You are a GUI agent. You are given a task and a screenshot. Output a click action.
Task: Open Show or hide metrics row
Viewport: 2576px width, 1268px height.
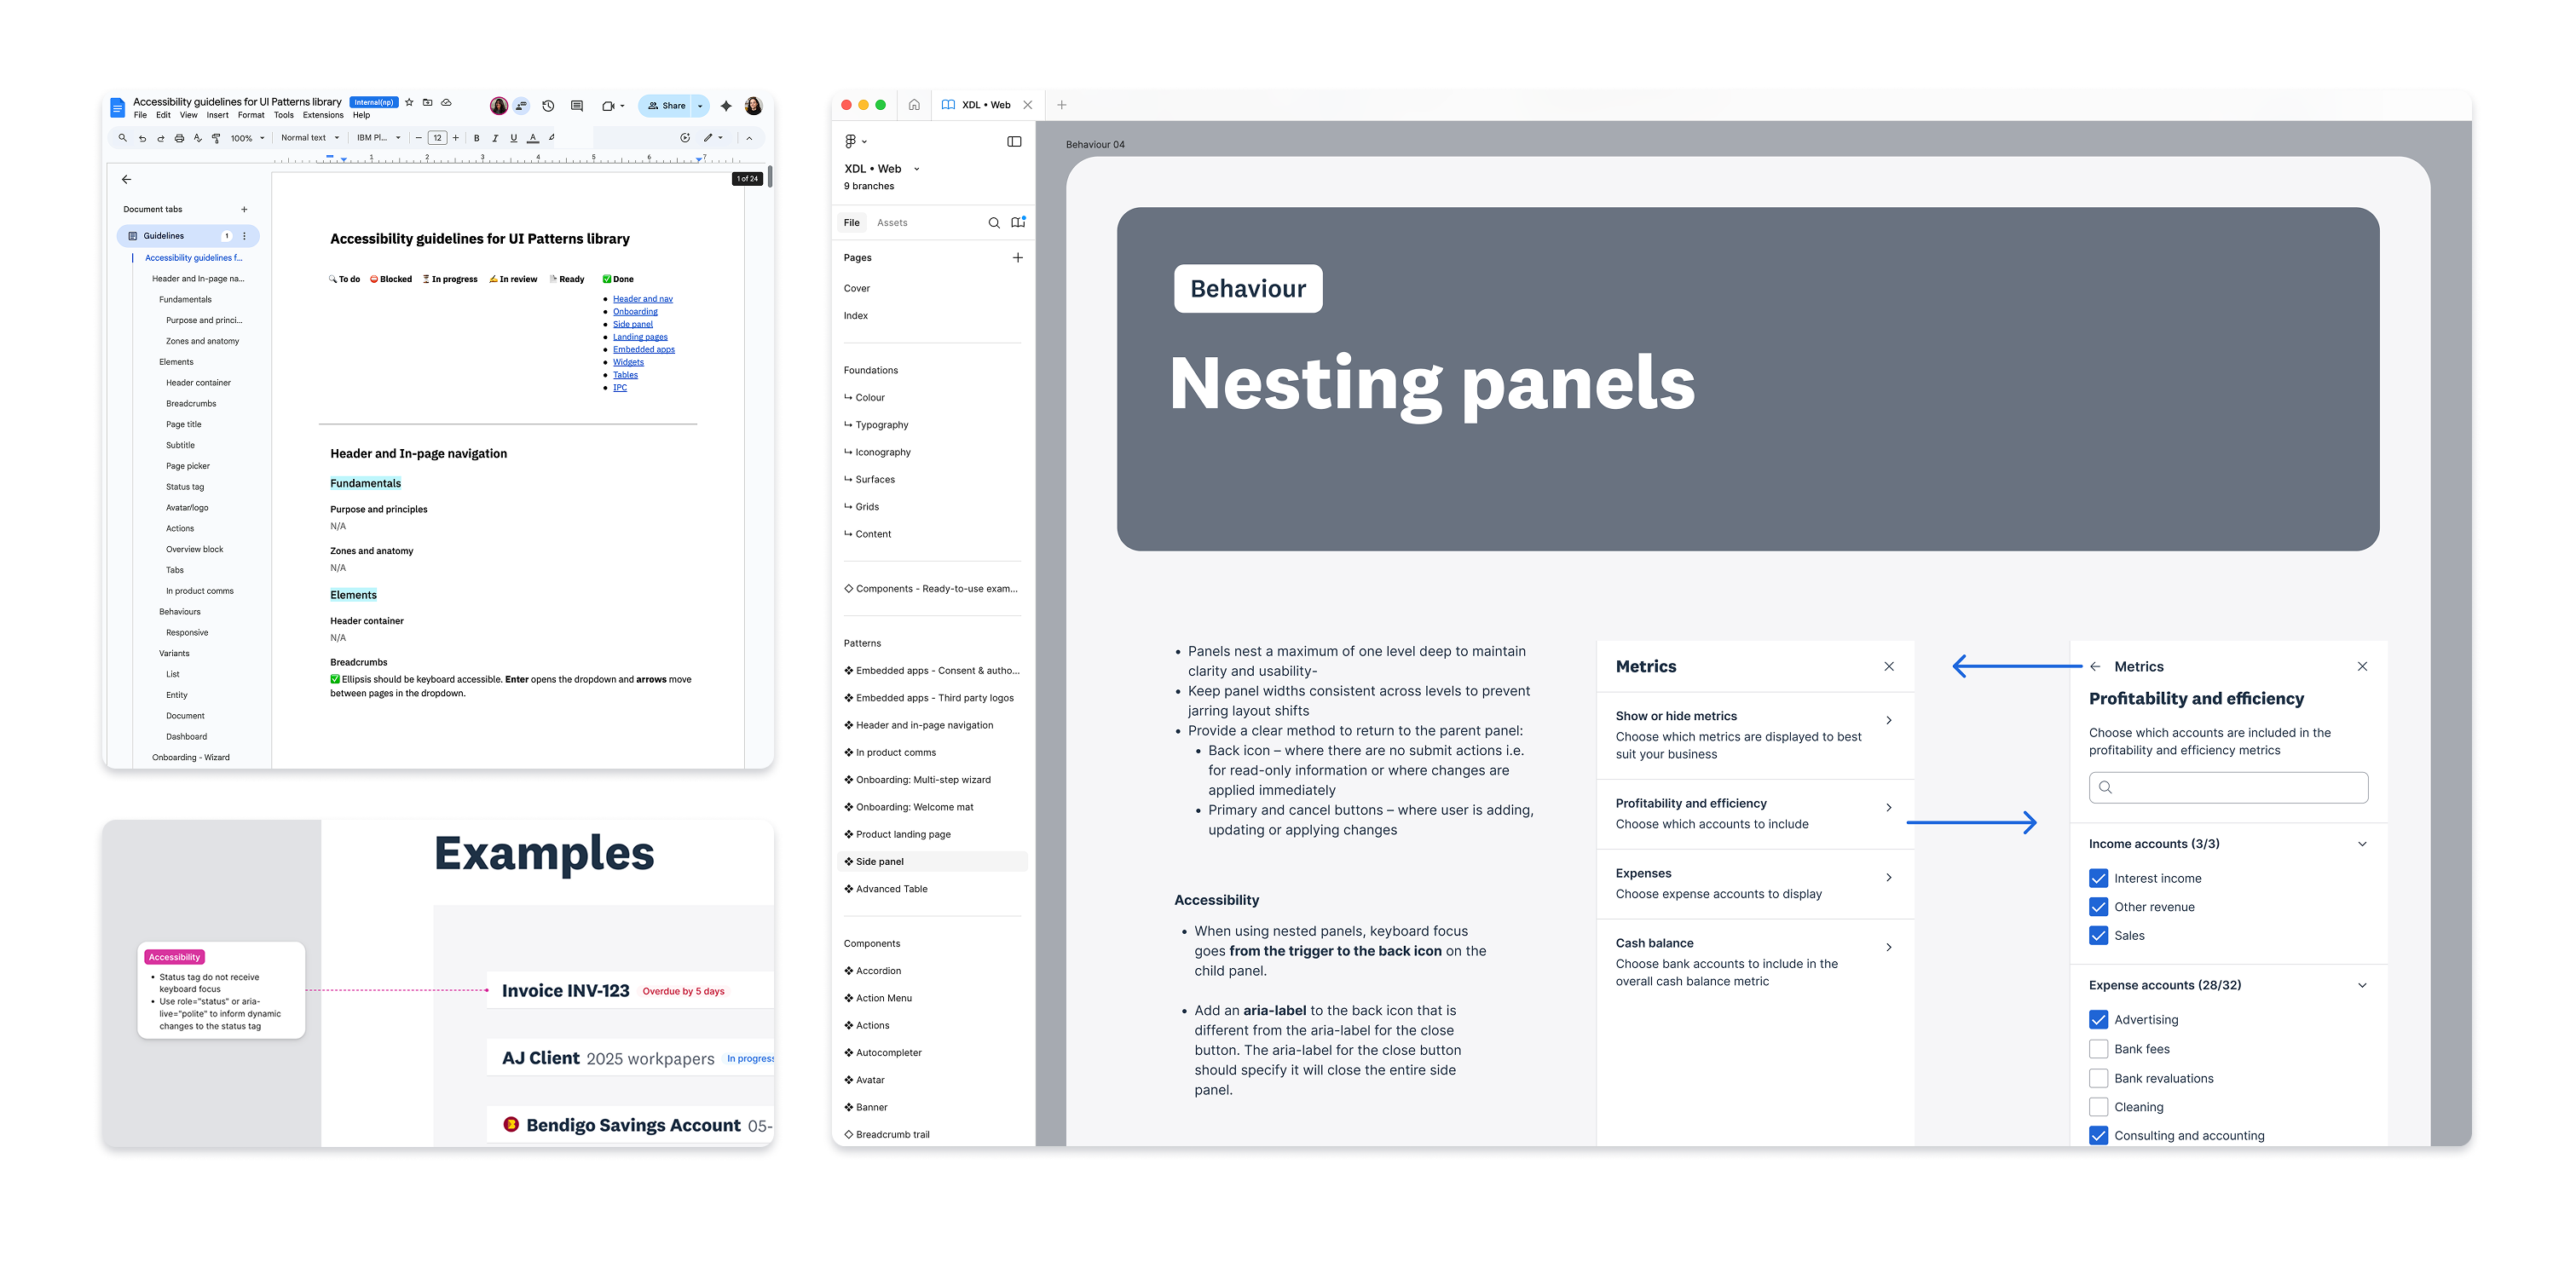coord(1755,735)
